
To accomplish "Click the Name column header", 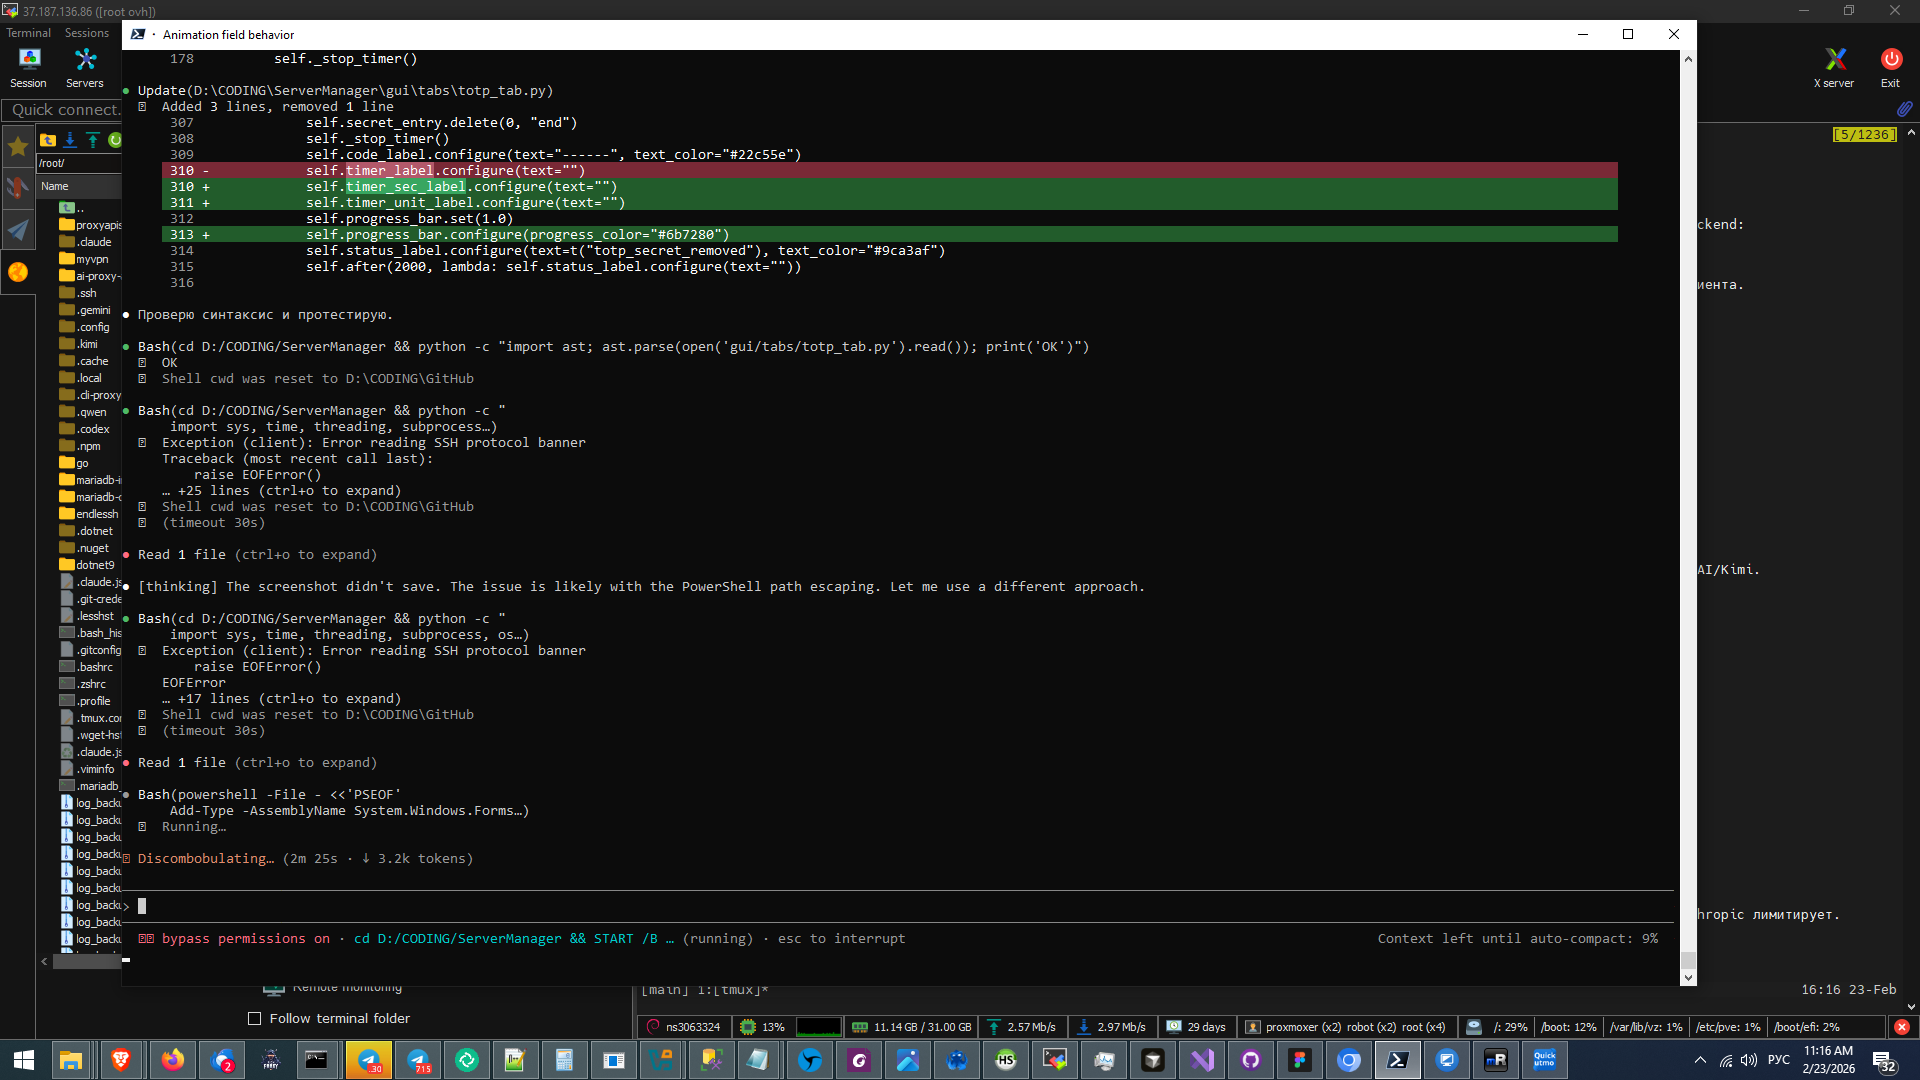I will click(x=55, y=186).
